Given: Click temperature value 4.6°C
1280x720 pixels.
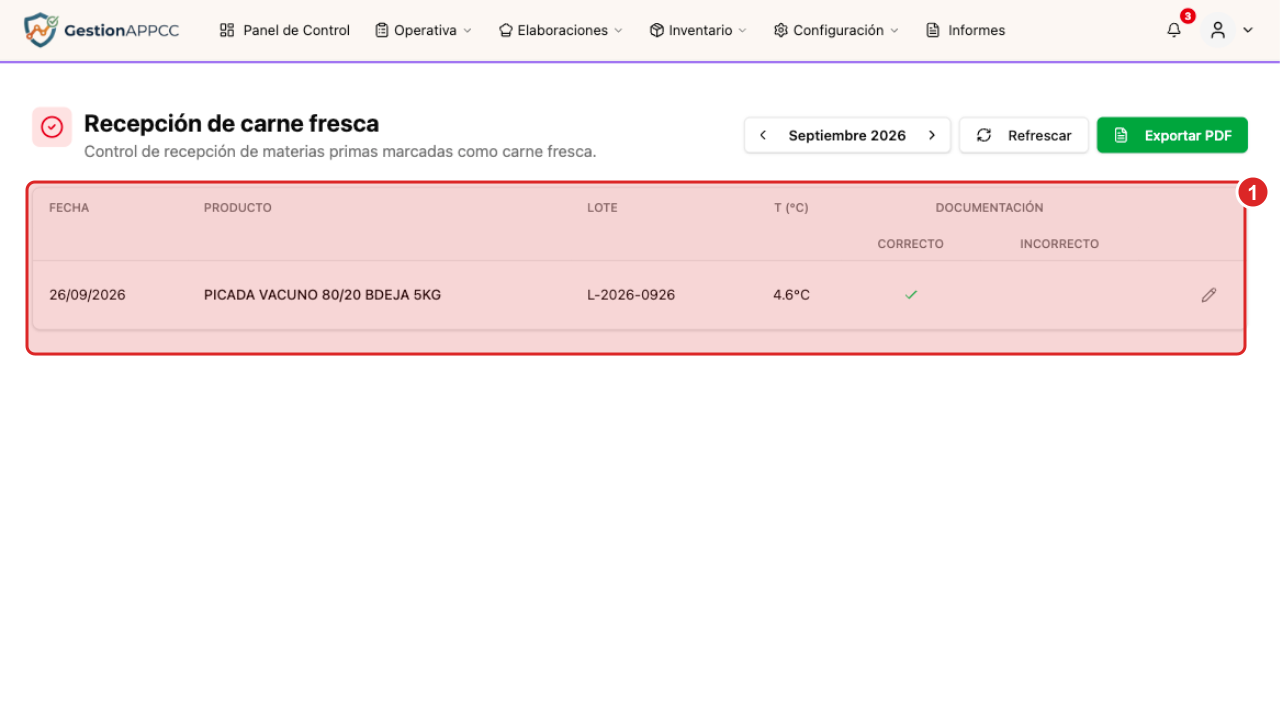Looking at the screenshot, I should (791, 295).
